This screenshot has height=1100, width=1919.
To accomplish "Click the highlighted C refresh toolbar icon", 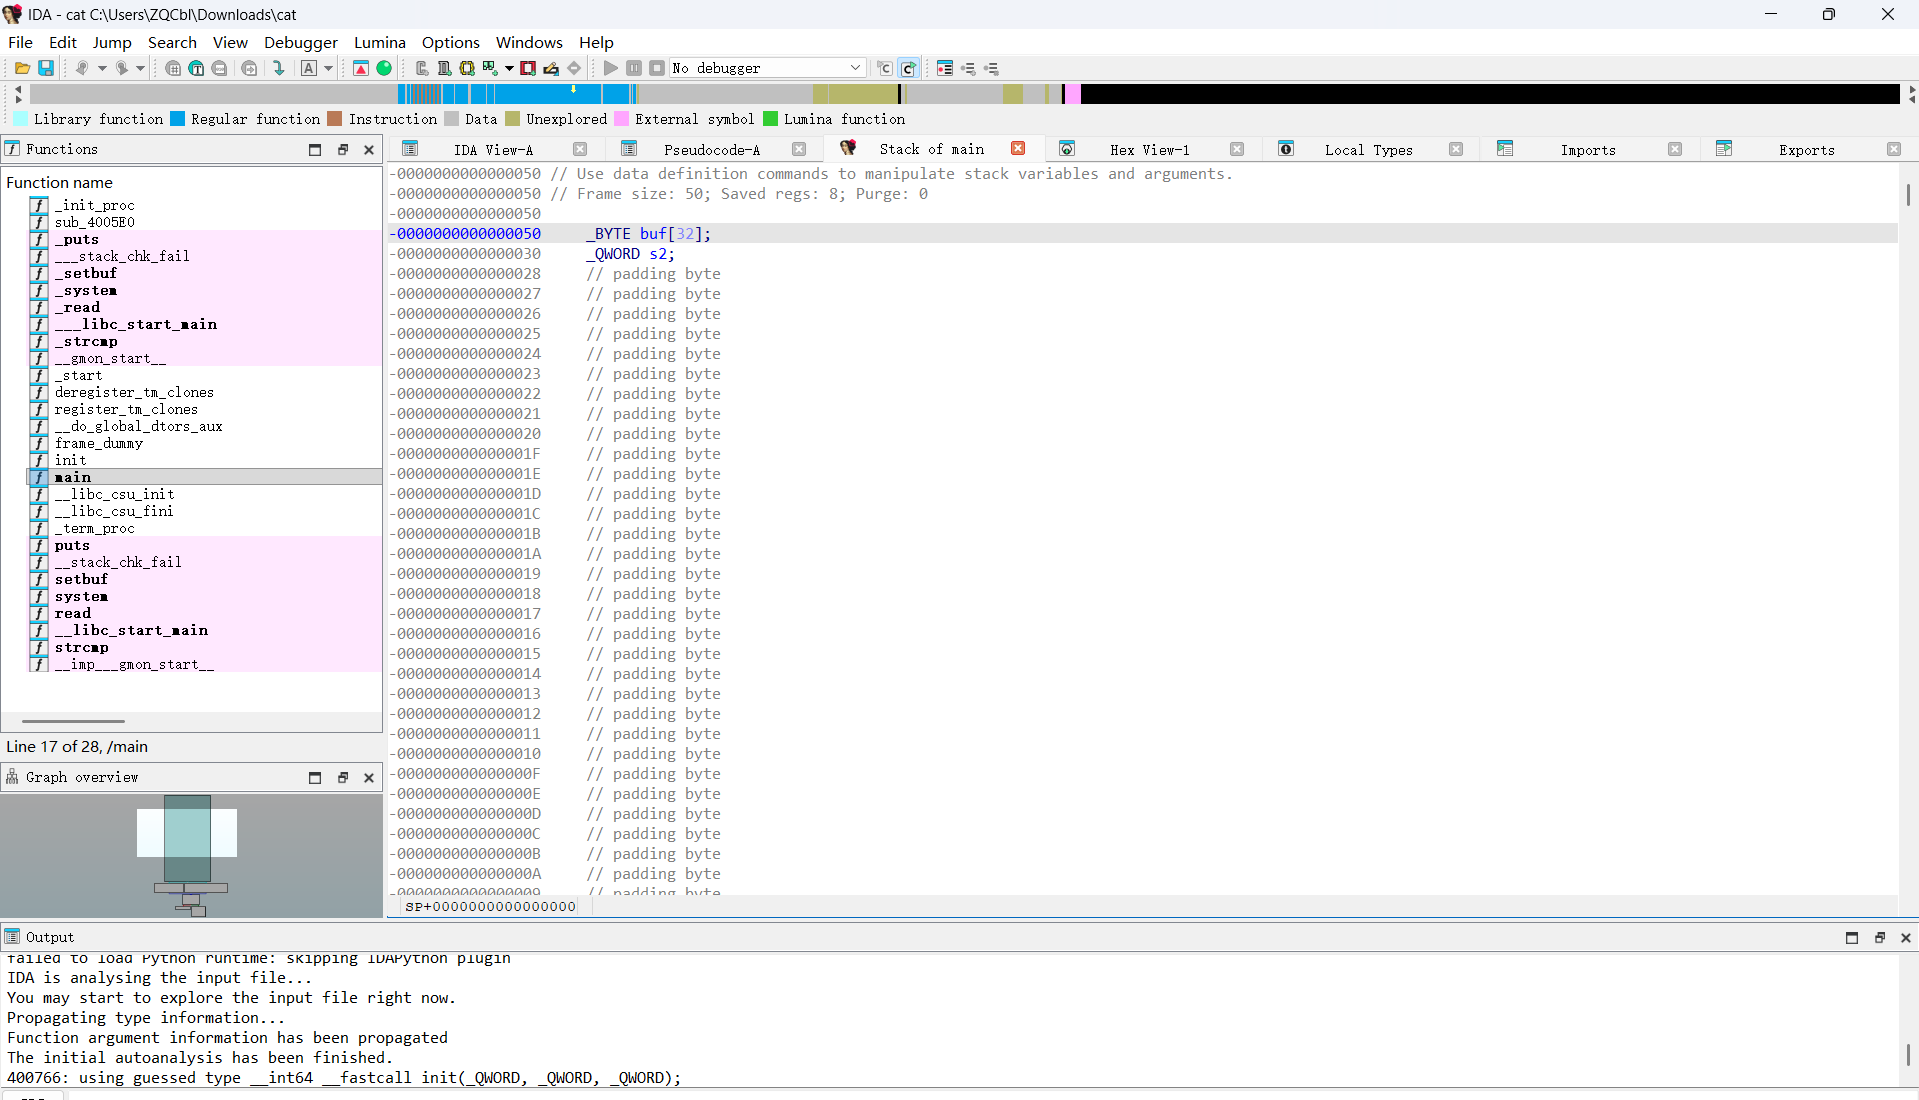I will coord(908,68).
